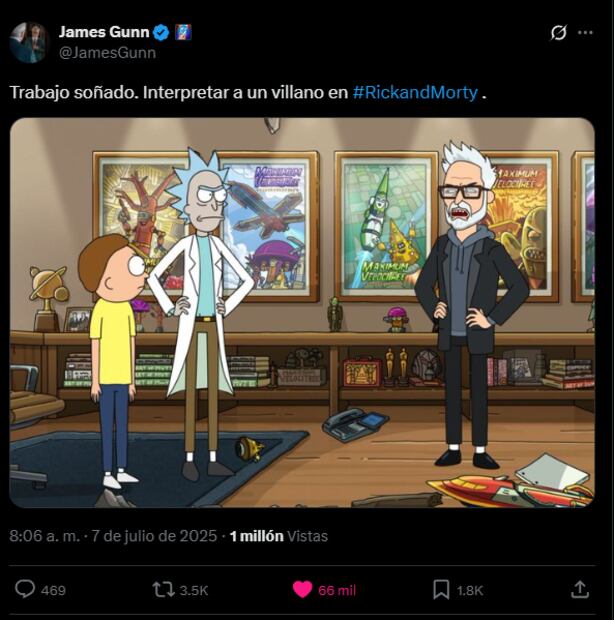The image size is (614, 620).
Task: Open the @JamesGunn handle link
Action: click(107, 53)
